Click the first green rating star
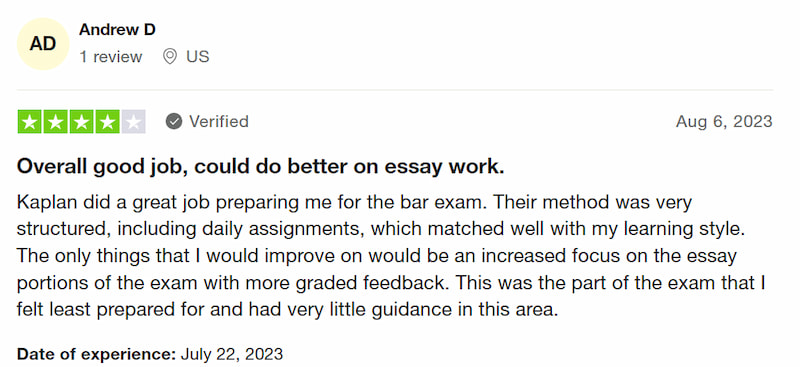800x367 pixels. pos(30,121)
